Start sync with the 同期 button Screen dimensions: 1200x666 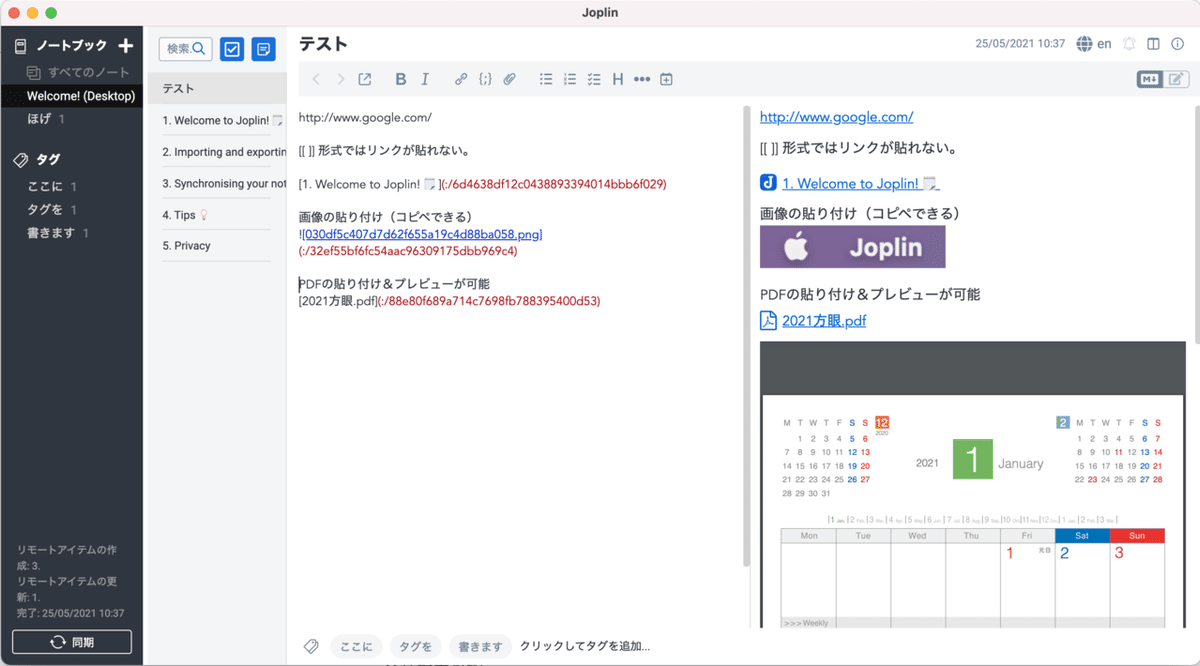pyautogui.click(x=72, y=642)
